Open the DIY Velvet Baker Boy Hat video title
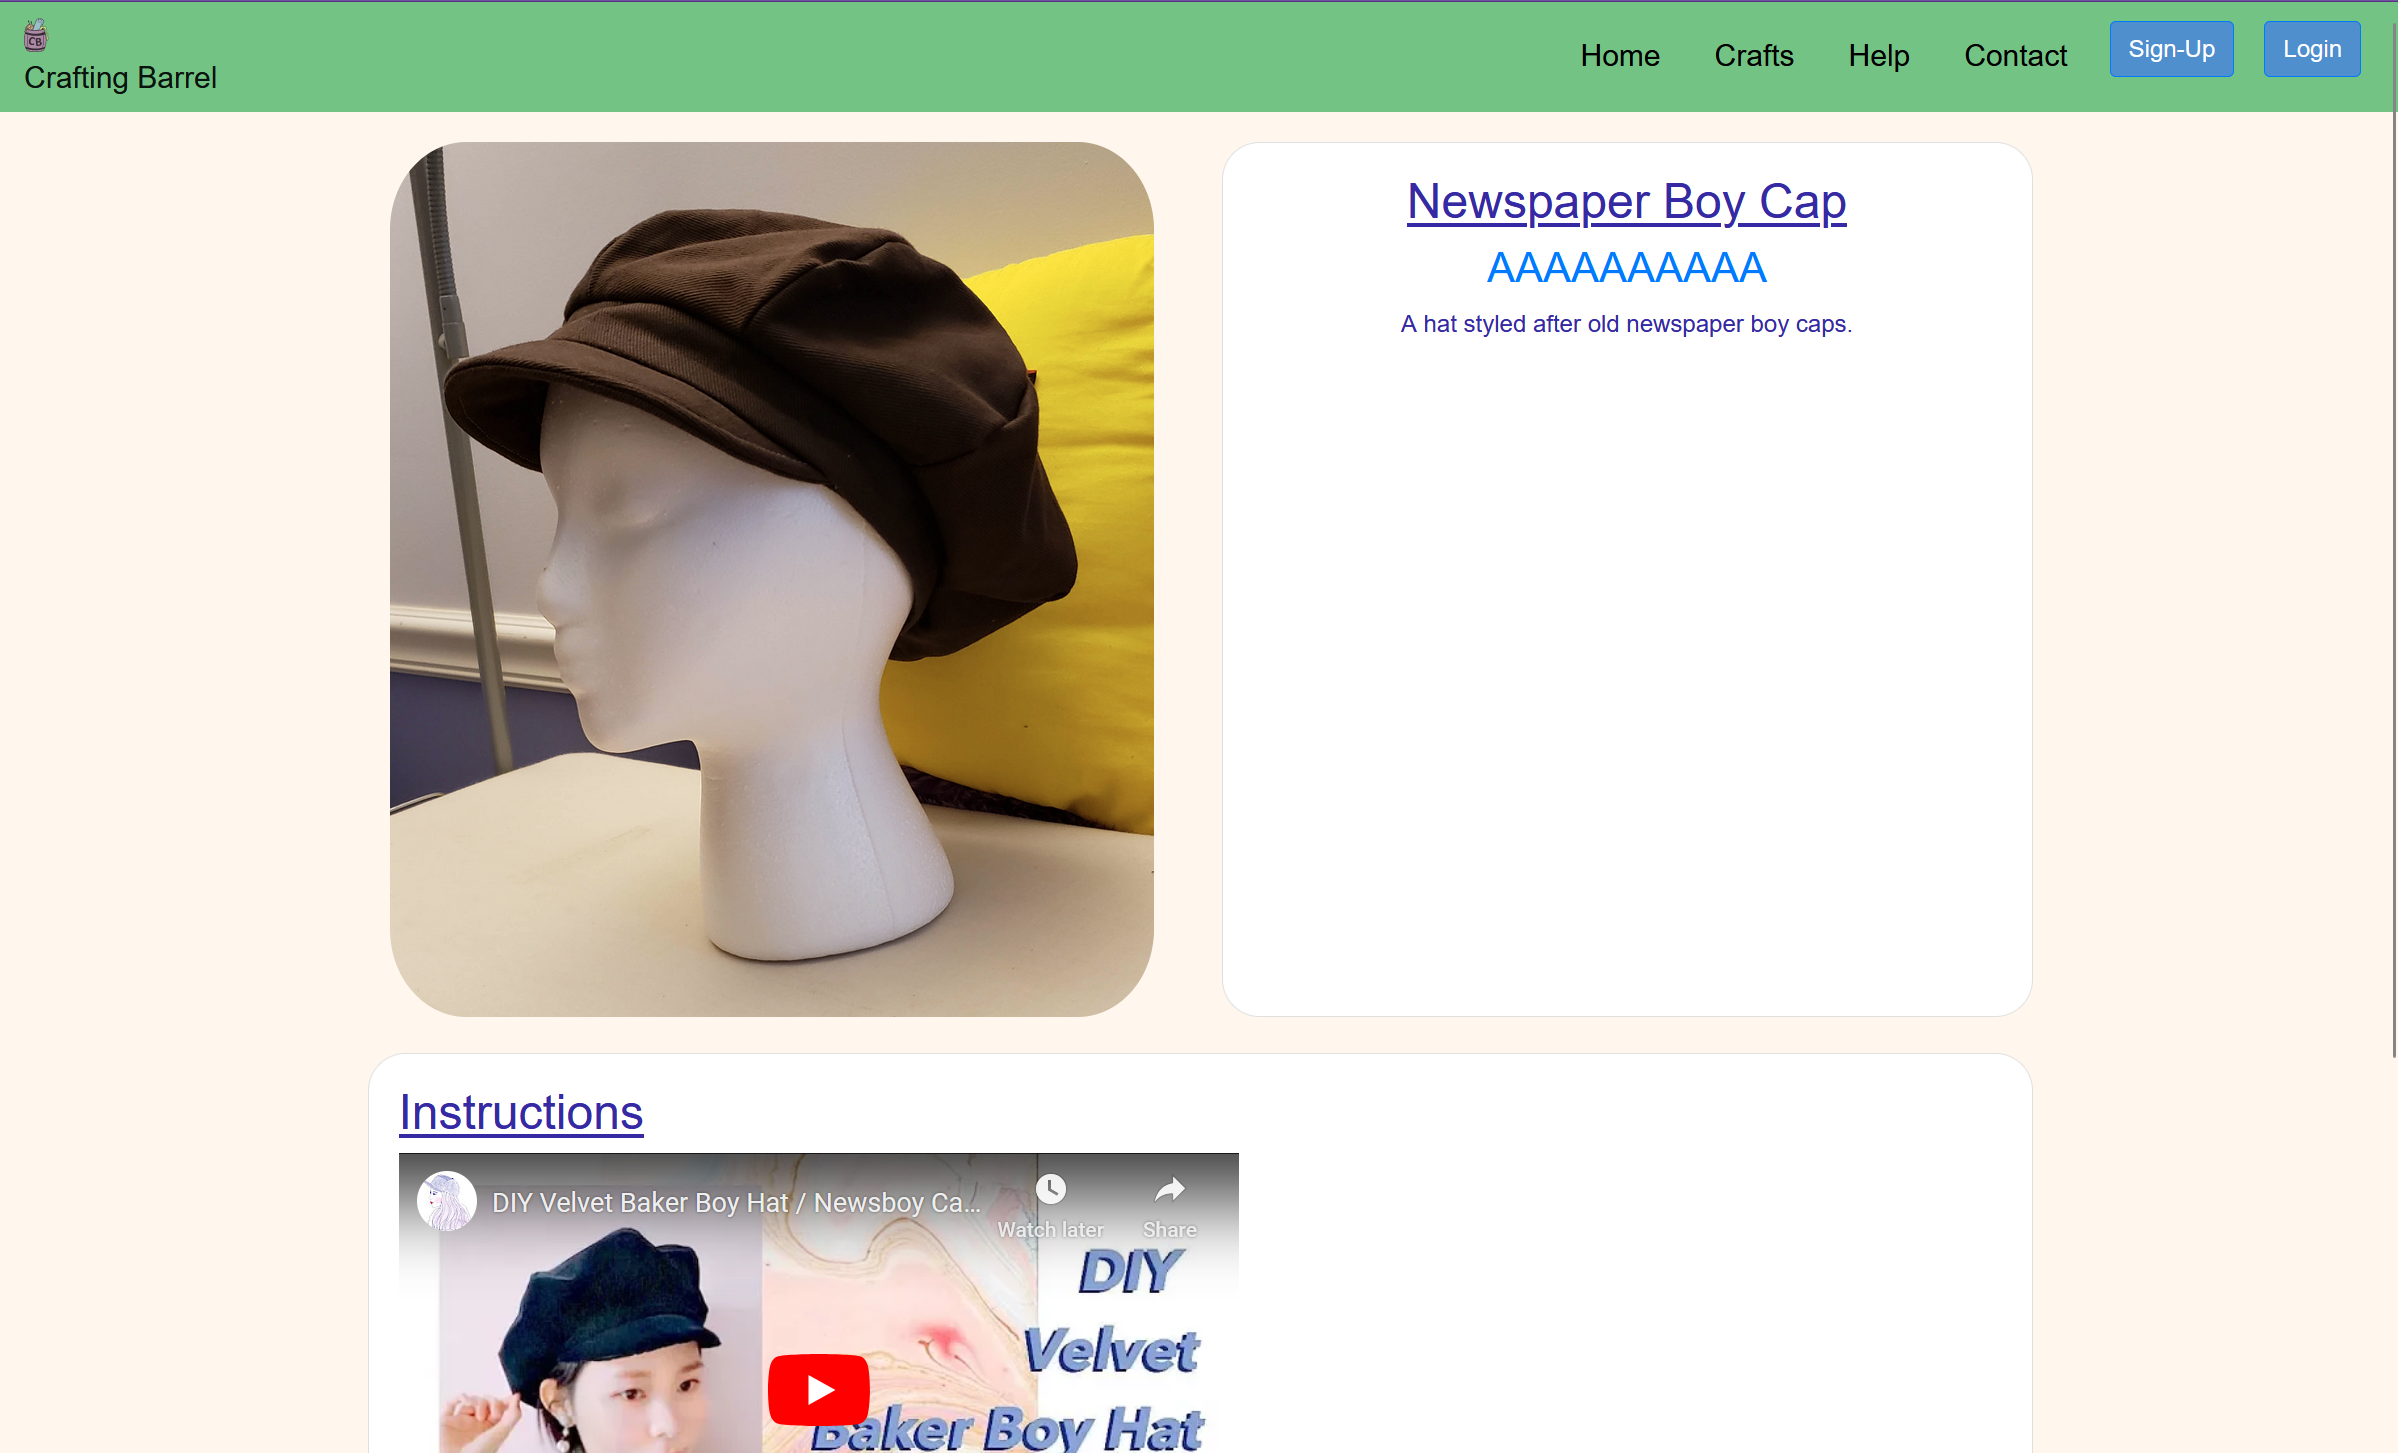2398x1453 pixels. point(735,1202)
